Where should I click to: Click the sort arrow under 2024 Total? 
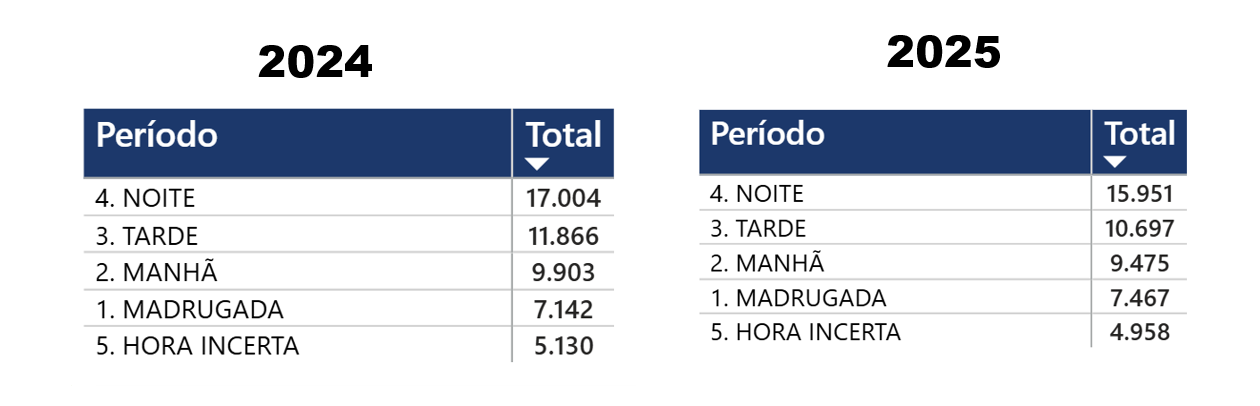tap(537, 164)
